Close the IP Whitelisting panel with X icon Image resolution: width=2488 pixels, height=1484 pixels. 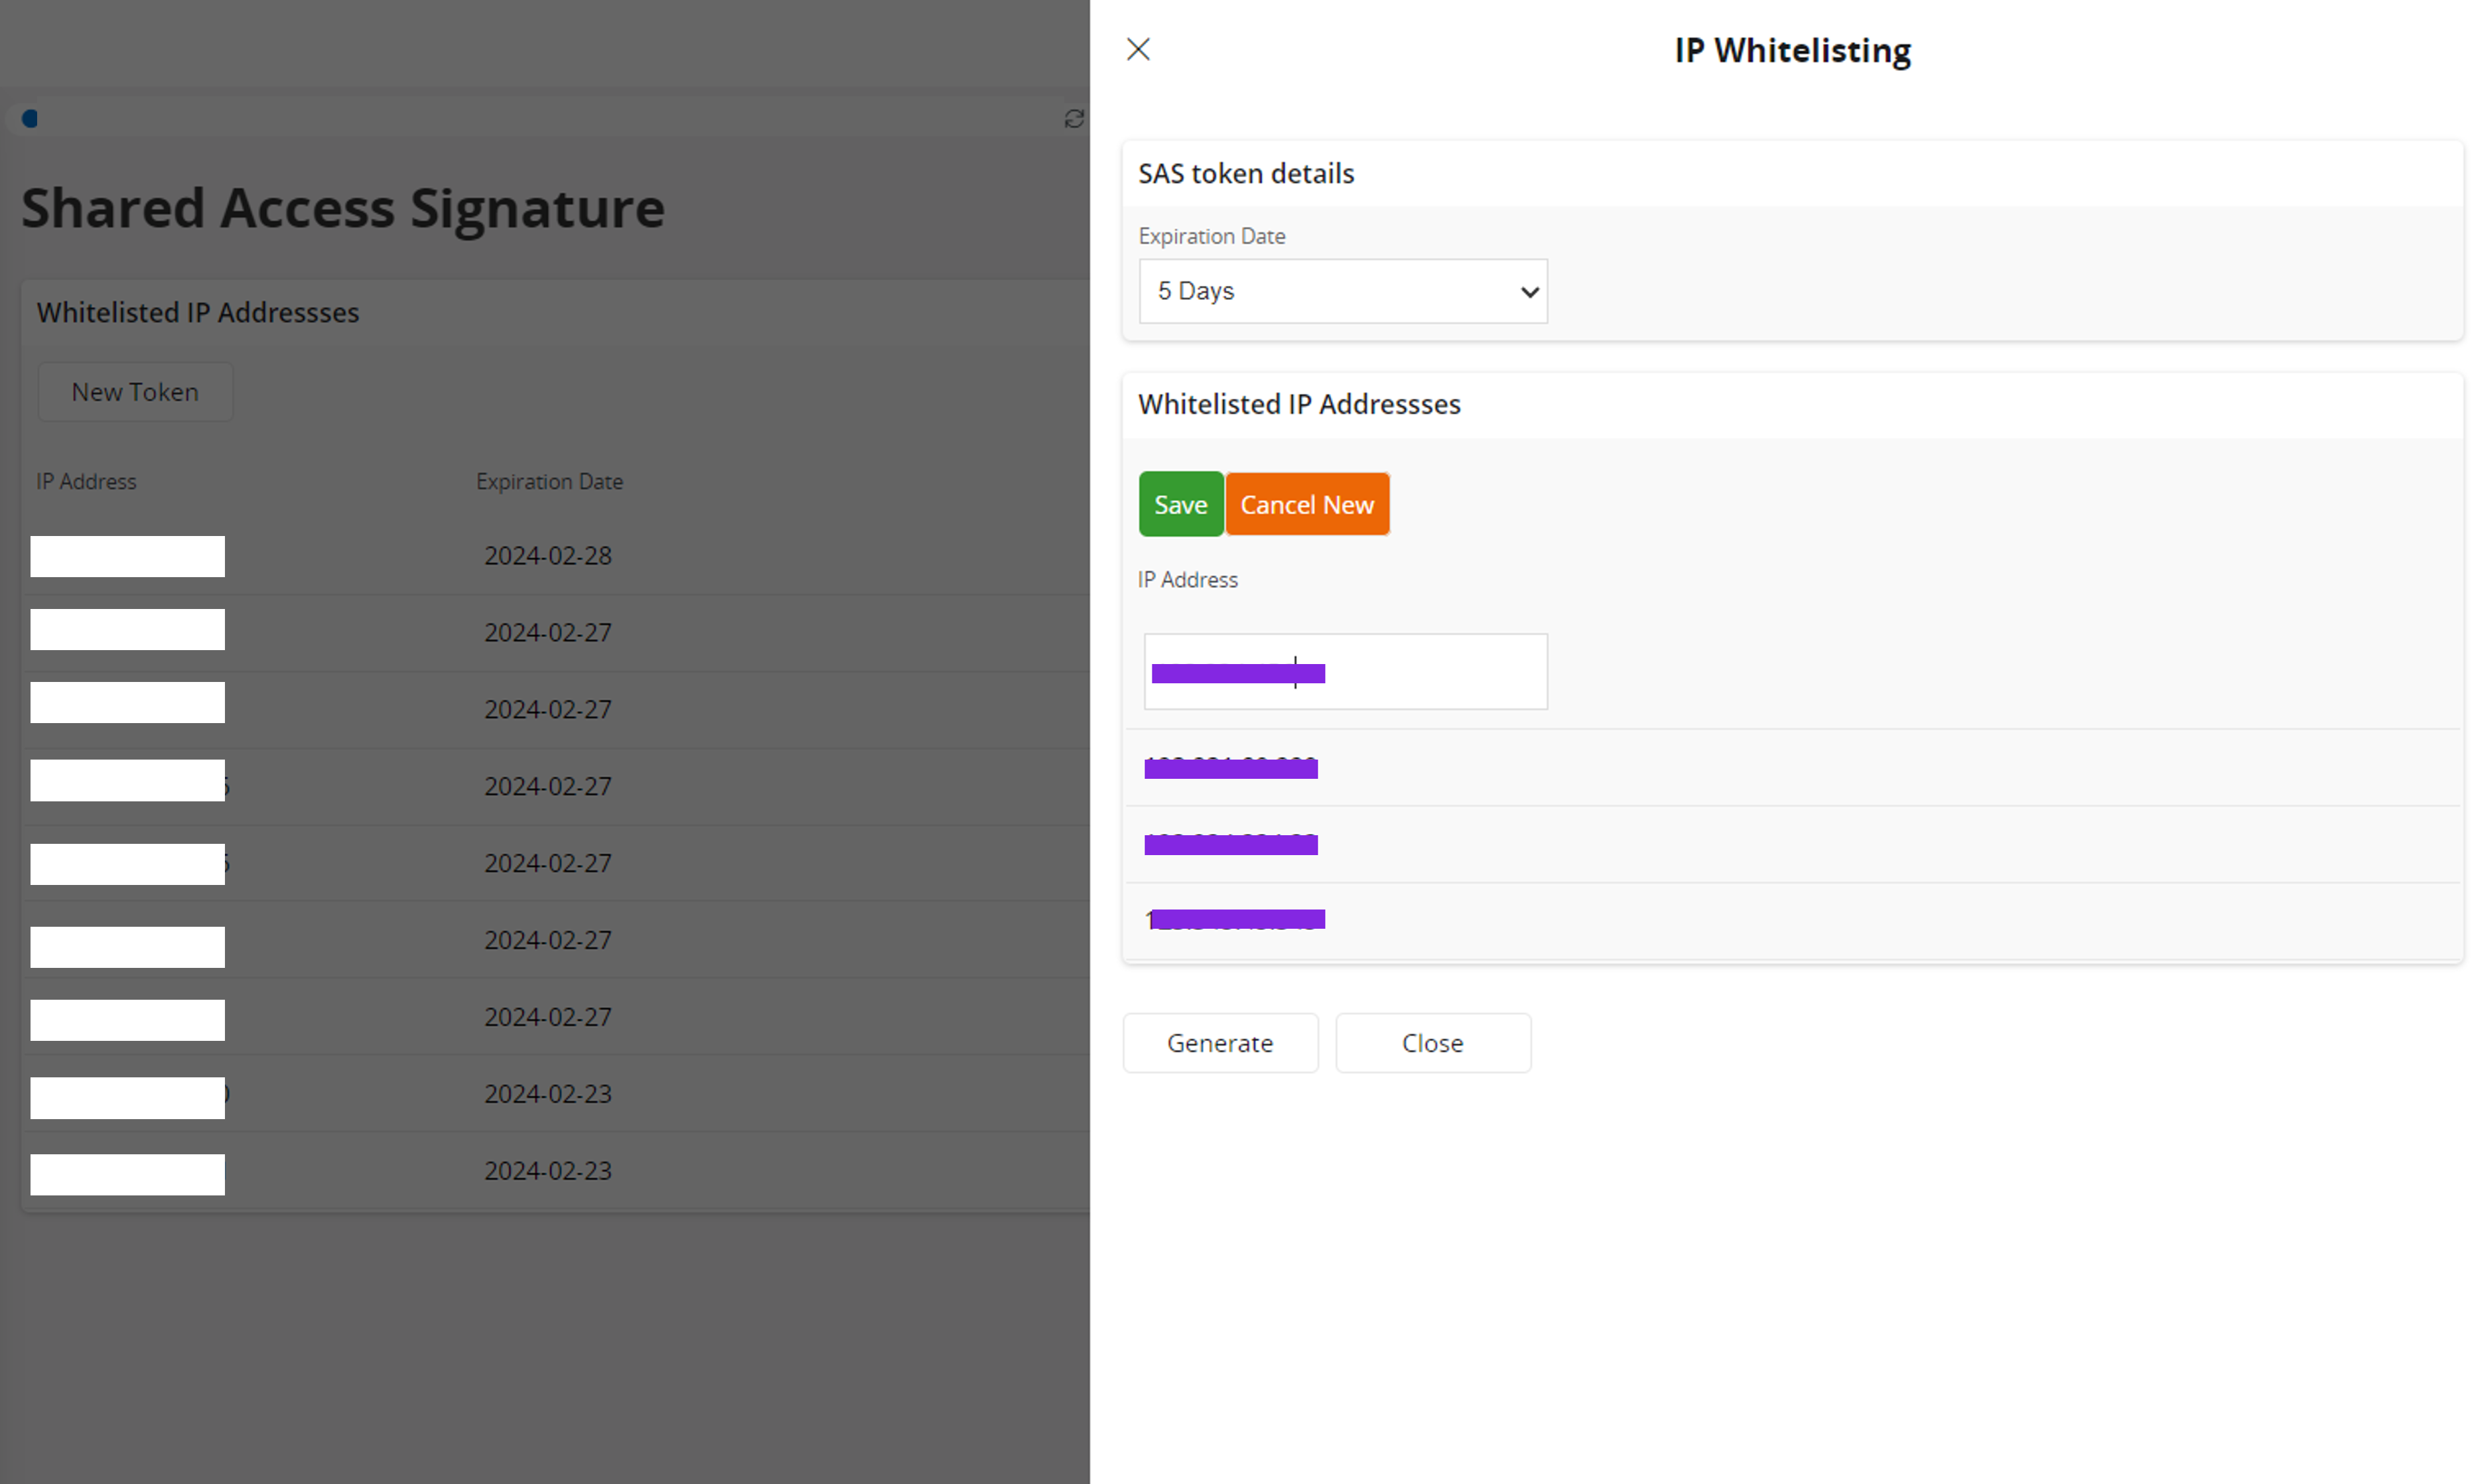pos(1138,49)
